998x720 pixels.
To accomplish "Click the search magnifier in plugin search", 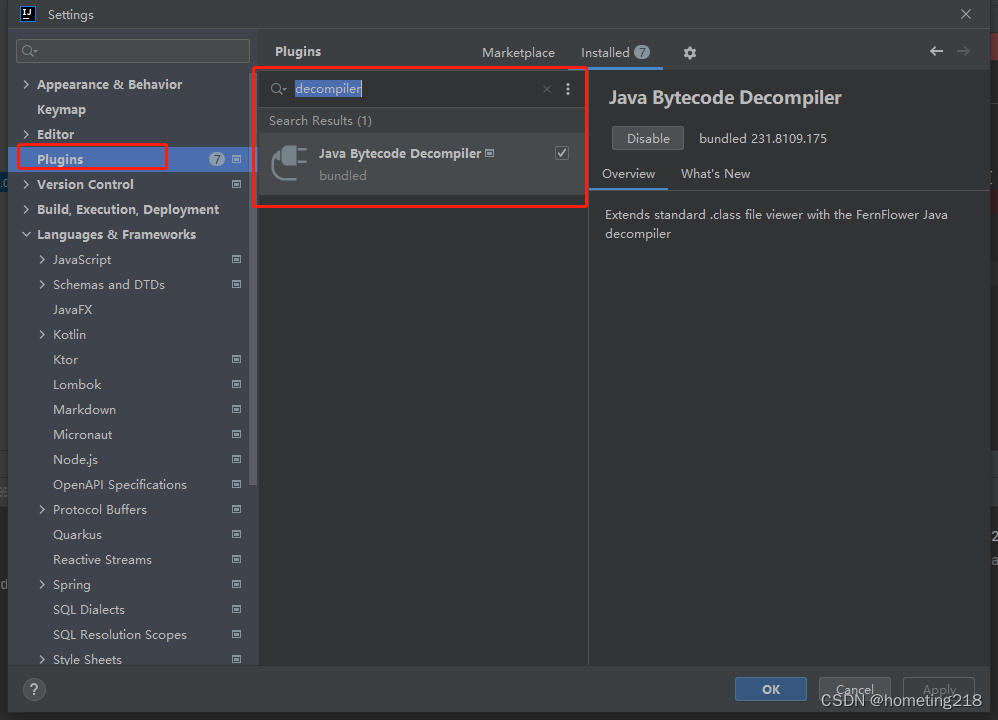I will 278,89.
